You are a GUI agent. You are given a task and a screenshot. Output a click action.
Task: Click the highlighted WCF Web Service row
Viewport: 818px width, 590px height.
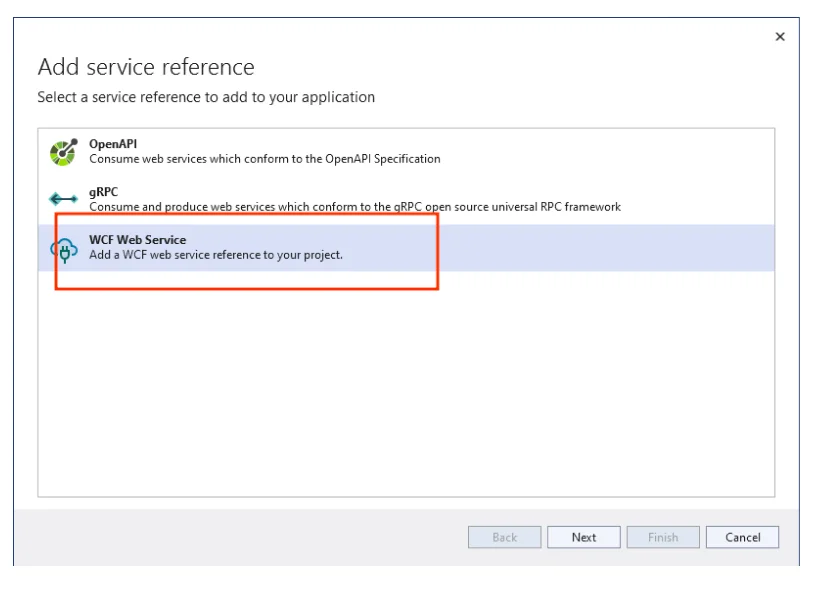(x=400, y=247)
